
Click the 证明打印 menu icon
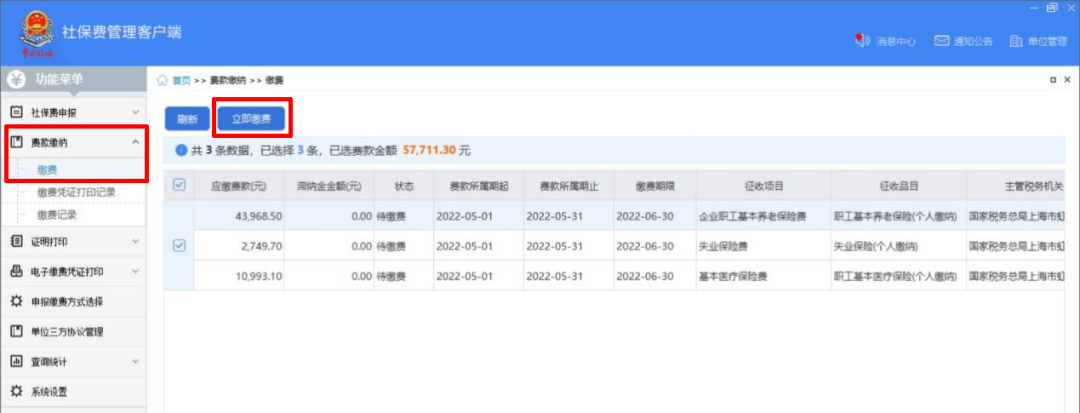[x=17, y=241]
